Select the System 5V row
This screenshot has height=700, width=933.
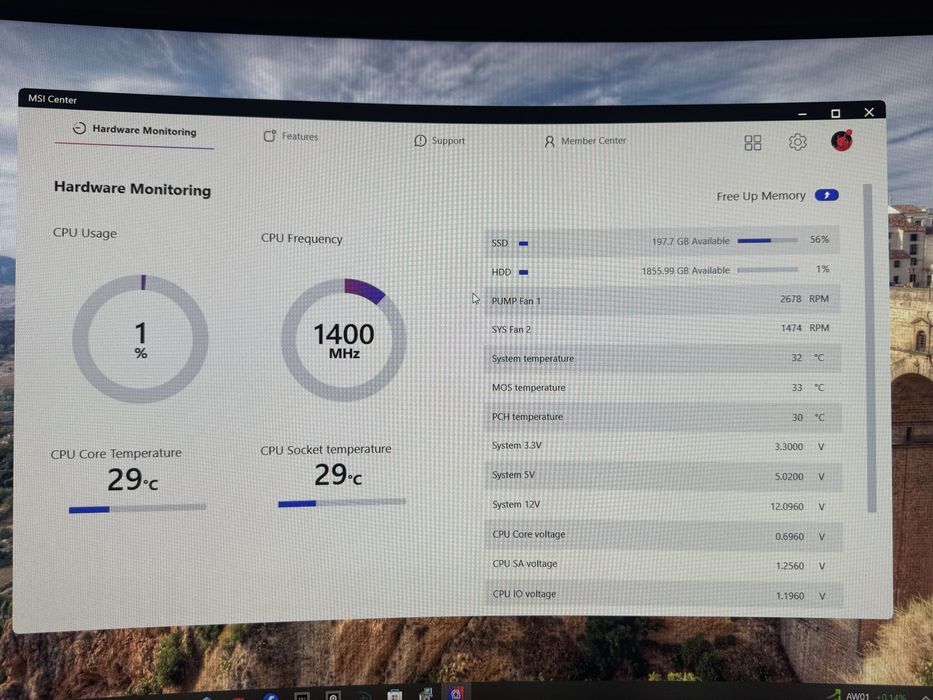click(662, 476)
